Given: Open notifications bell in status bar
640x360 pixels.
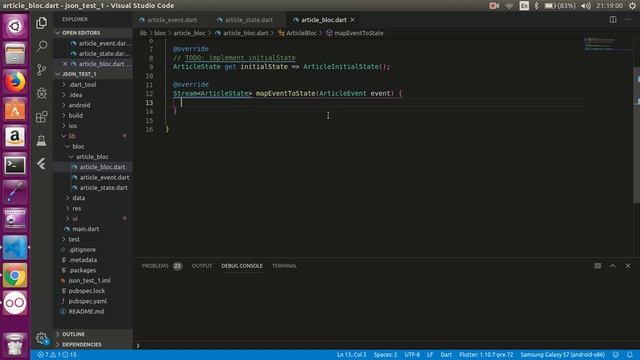Looking at the screenshot, I should 630,355.
